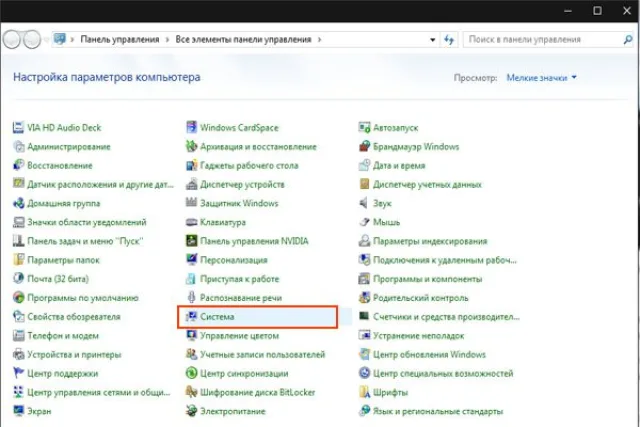Click the refresh button beside the address bar

449,40
